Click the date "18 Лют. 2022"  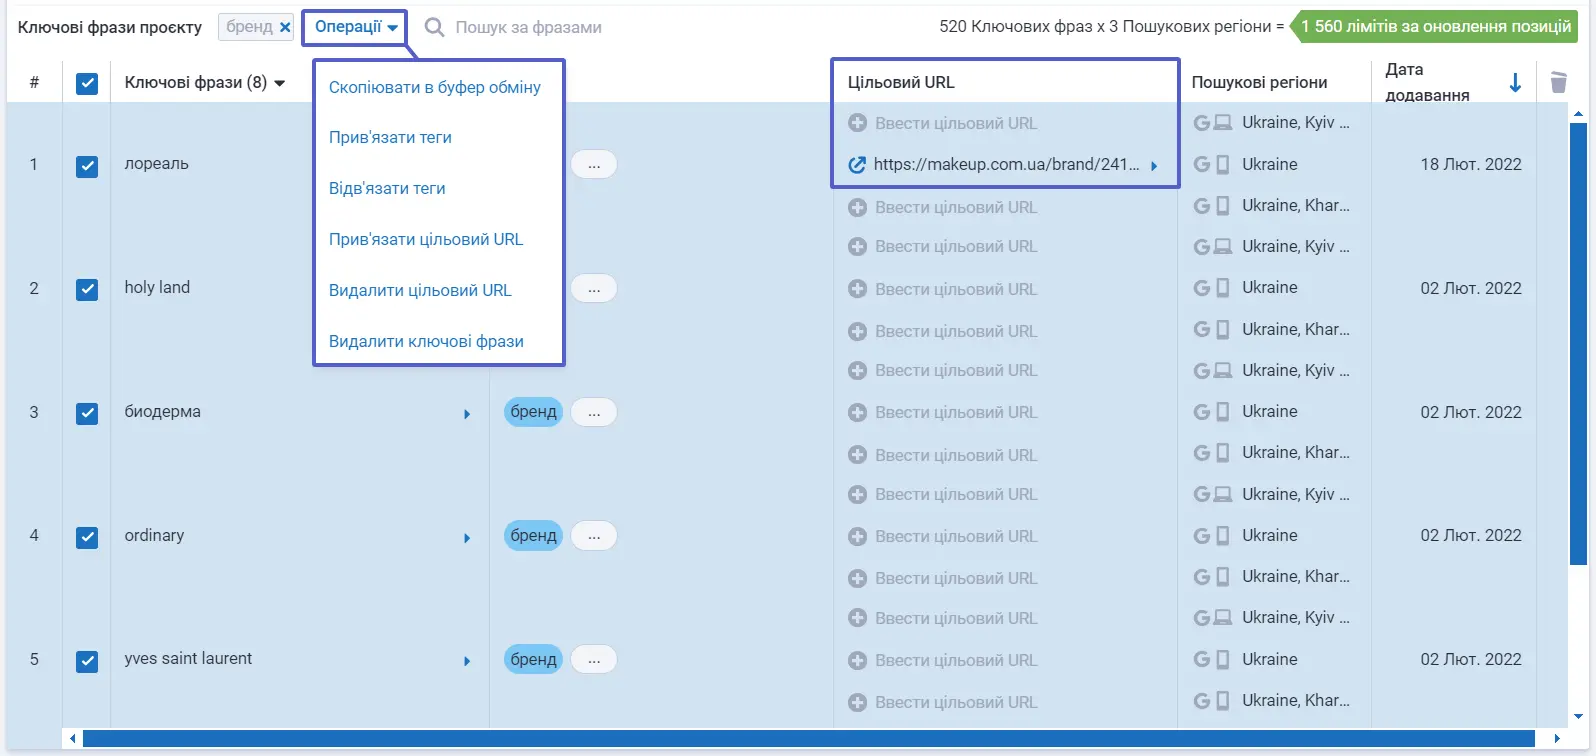(x=1471, y=164)
